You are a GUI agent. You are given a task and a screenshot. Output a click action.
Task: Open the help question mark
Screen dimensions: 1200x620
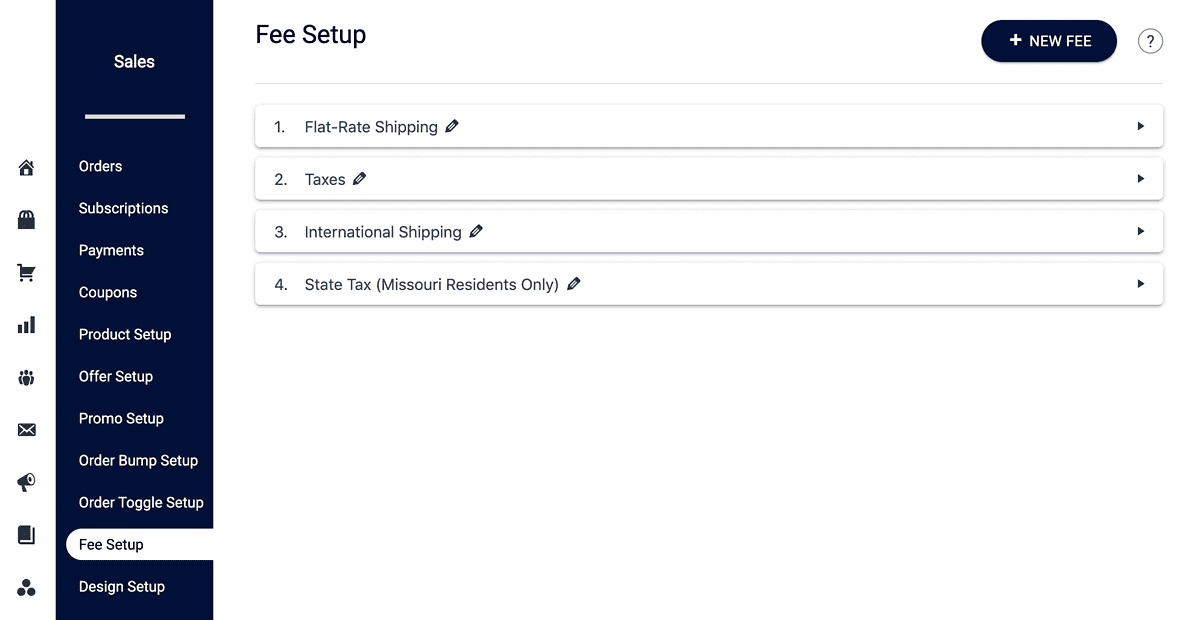tap(1150, 41)
